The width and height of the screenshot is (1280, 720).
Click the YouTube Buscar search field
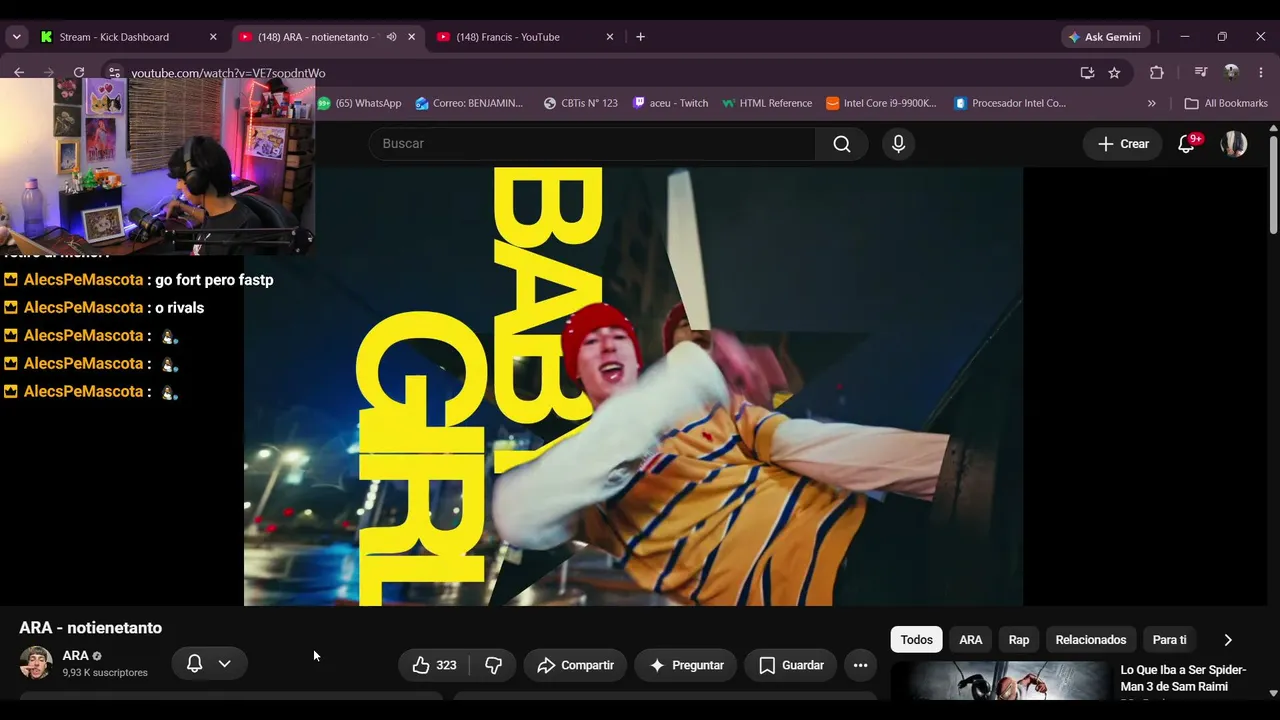(592, 144)
